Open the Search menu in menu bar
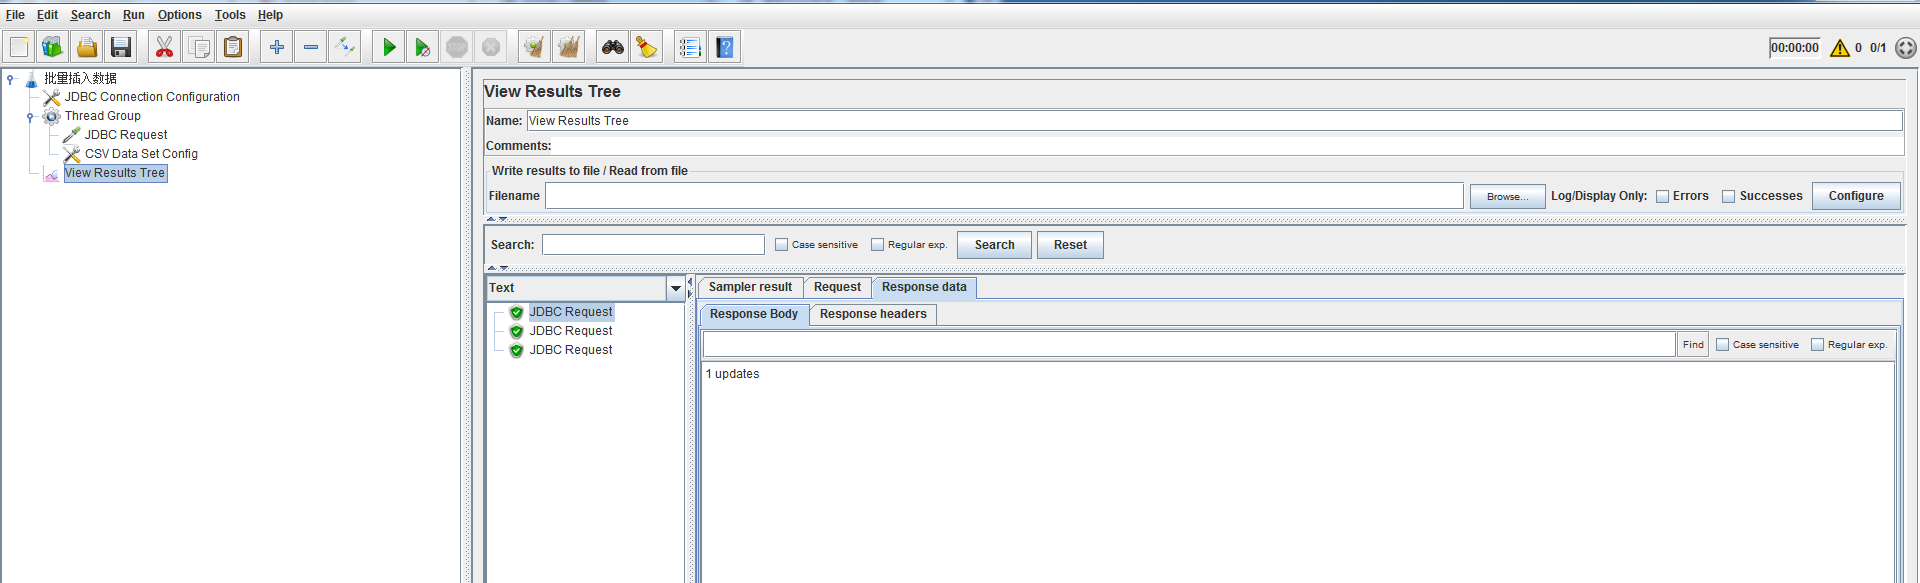Viewport: 1920px width, 583px height. pyautogui.click(x=90, y=15)
